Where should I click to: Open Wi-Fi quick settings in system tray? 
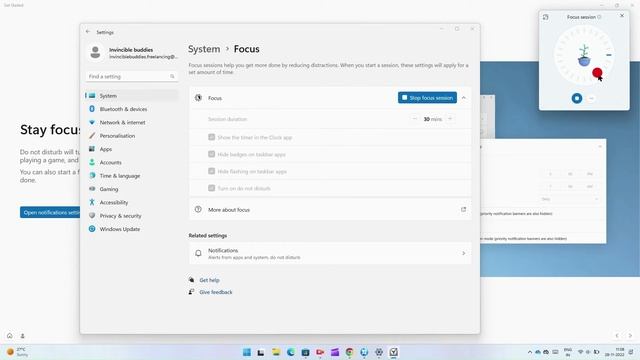(x=580, y=352)
